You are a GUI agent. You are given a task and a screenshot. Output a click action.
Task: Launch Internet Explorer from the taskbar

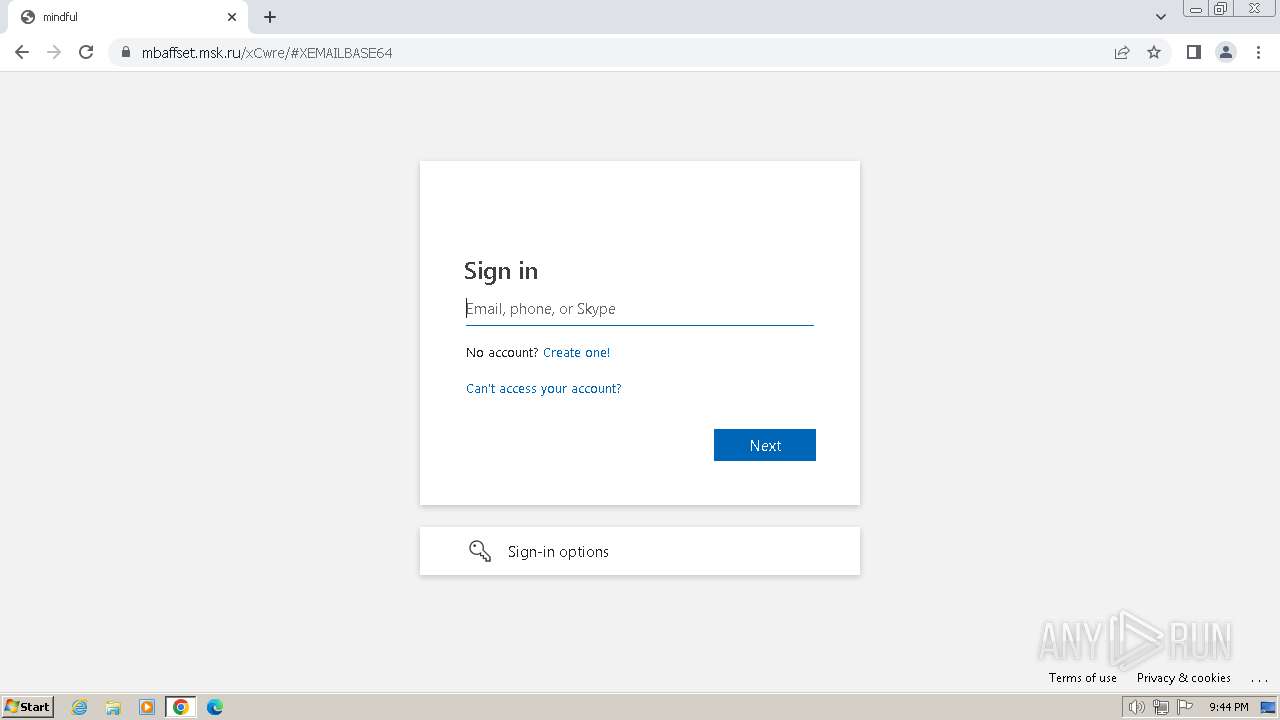pyautogui.click(x=80, y=707)
